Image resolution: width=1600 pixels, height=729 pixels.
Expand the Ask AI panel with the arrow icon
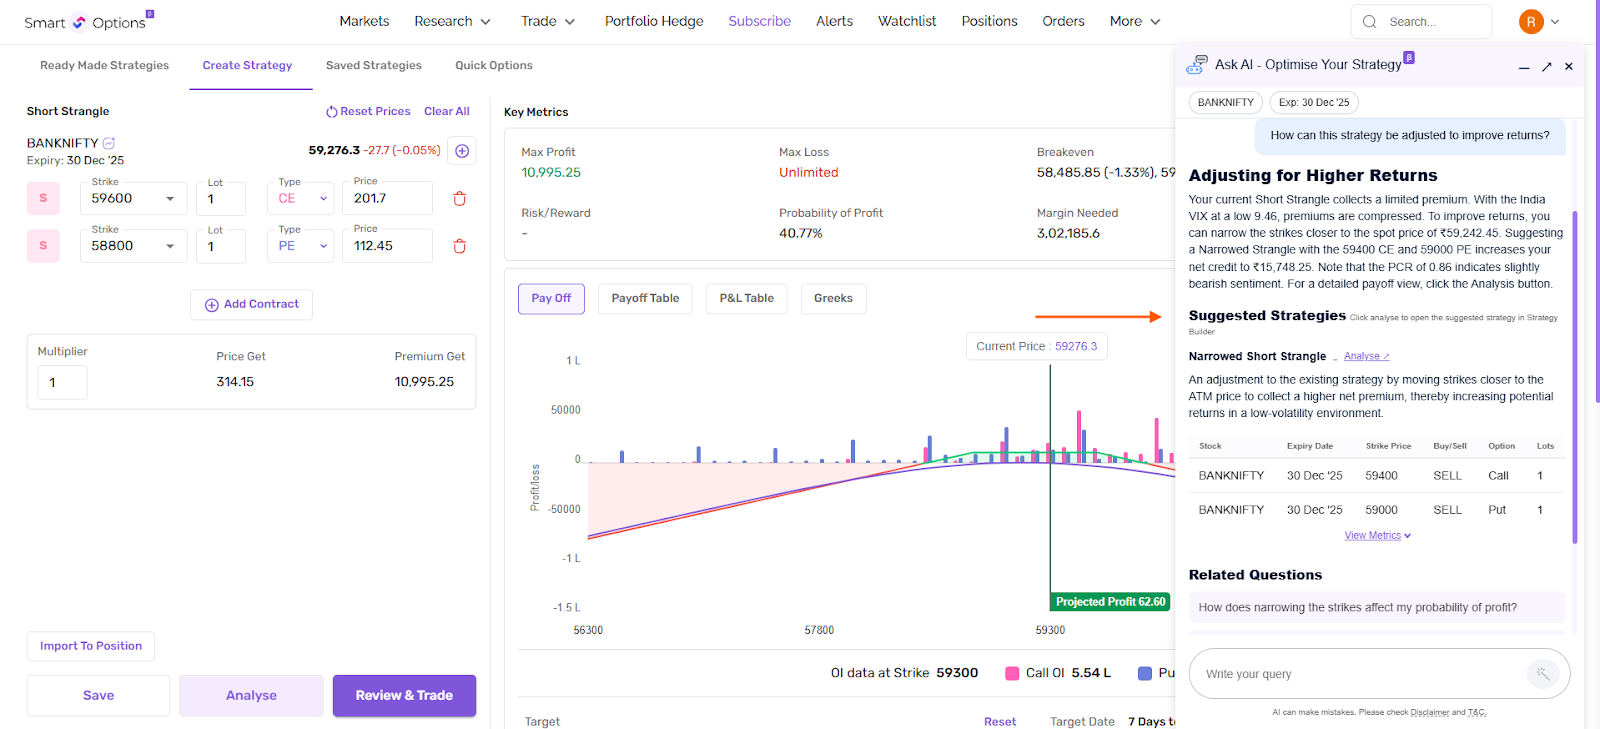[x=1546, y=67]
